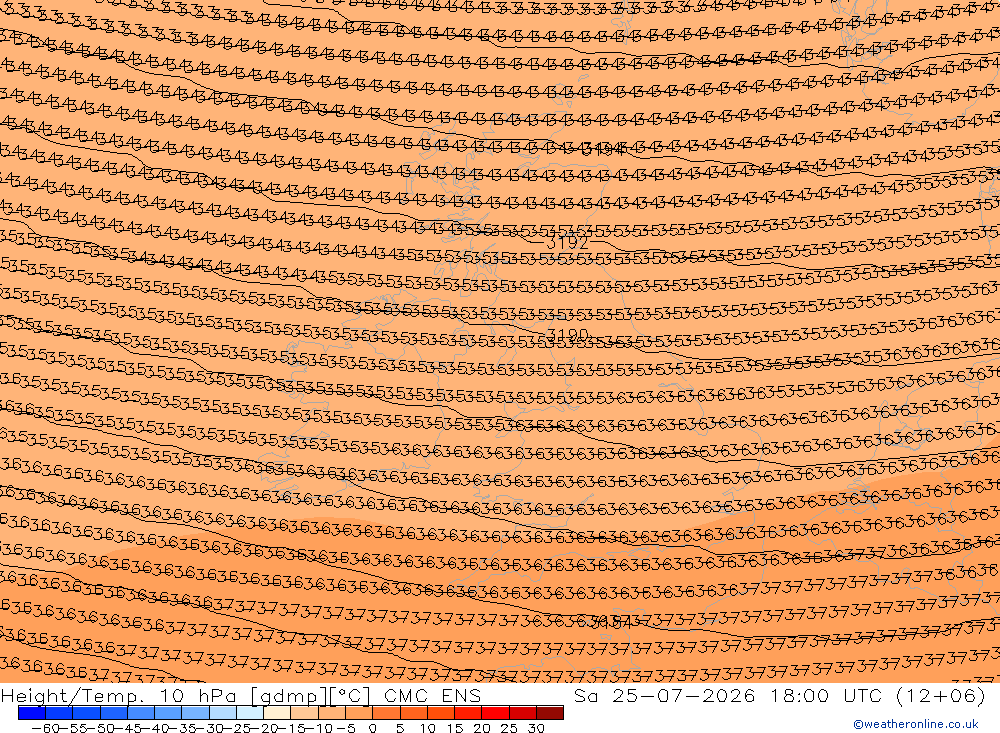Select the '10' legend value
The image size is (1000, 733).
(x=427, y=728)
